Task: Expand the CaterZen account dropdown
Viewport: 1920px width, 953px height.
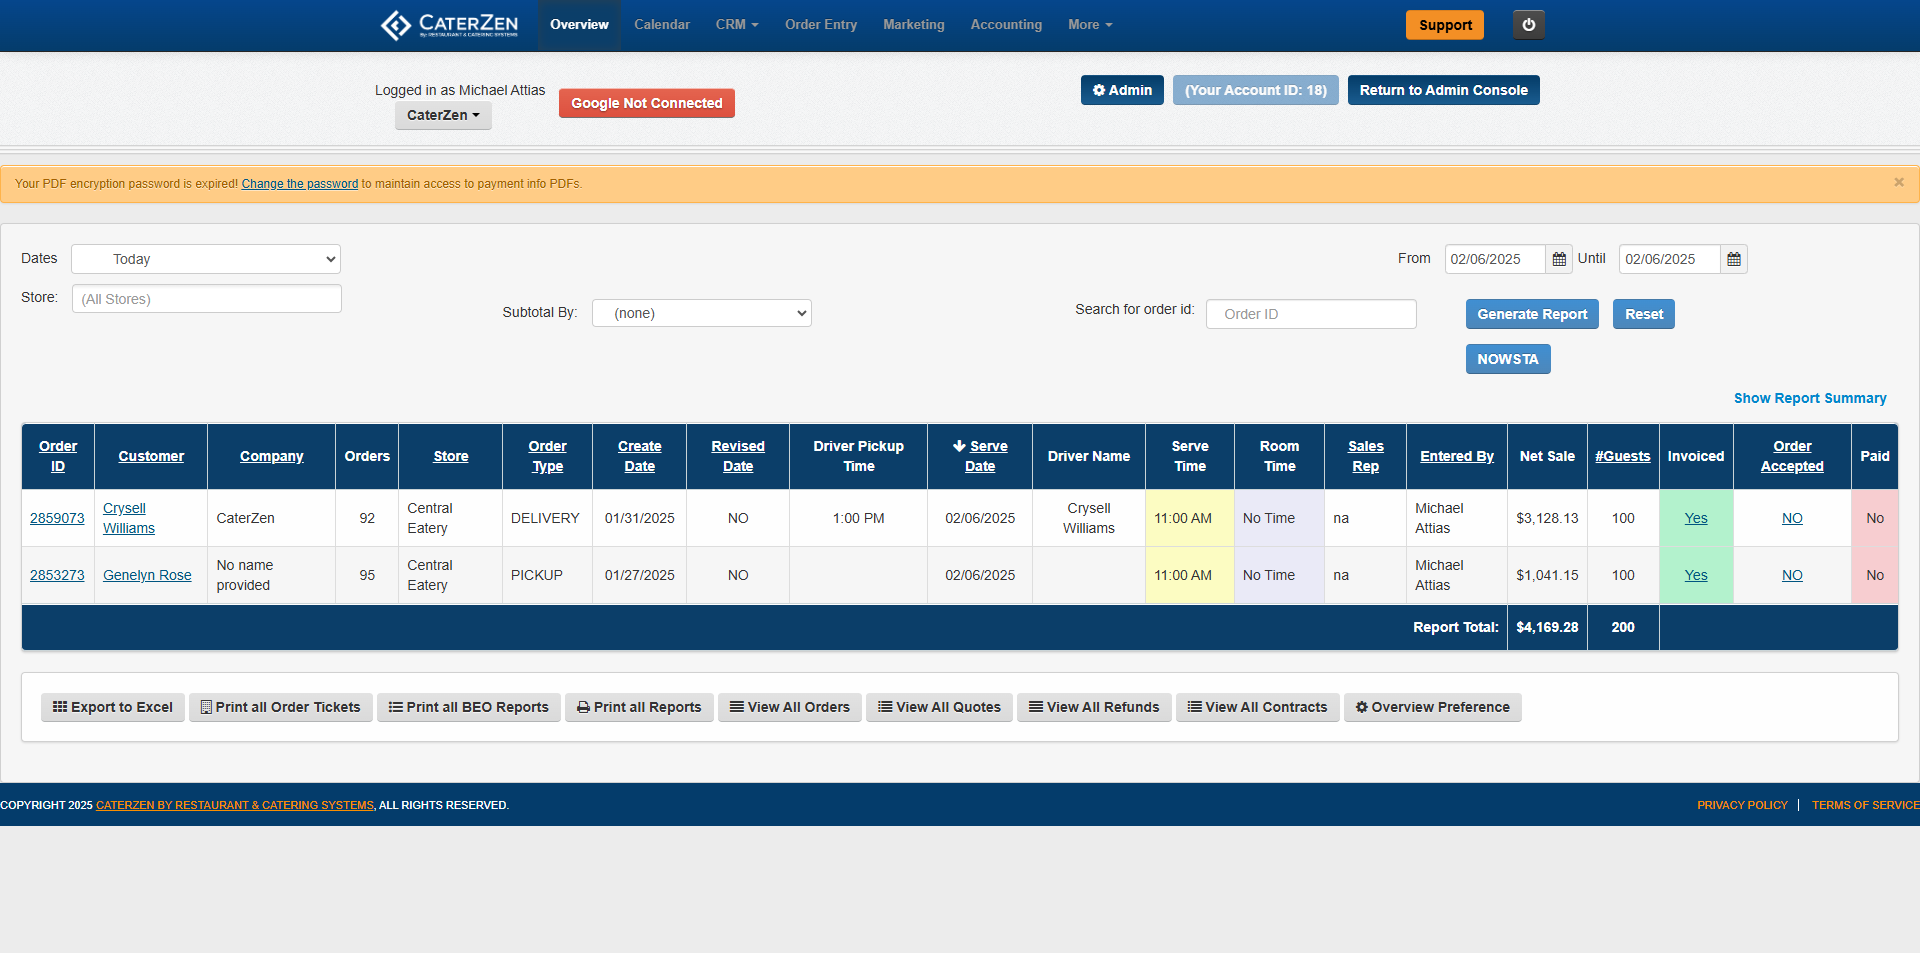Action: point(443,115)
